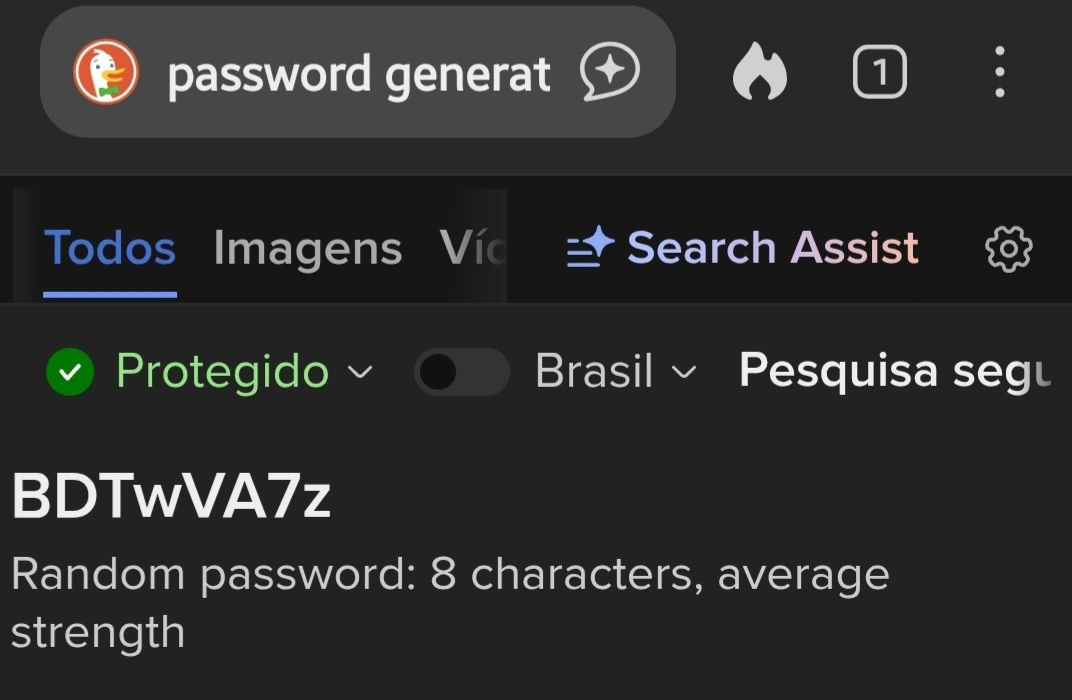The width and height of the screenshot is (1072, 700).
Task: Tap the address bar search text
Action: coord(358,74)
